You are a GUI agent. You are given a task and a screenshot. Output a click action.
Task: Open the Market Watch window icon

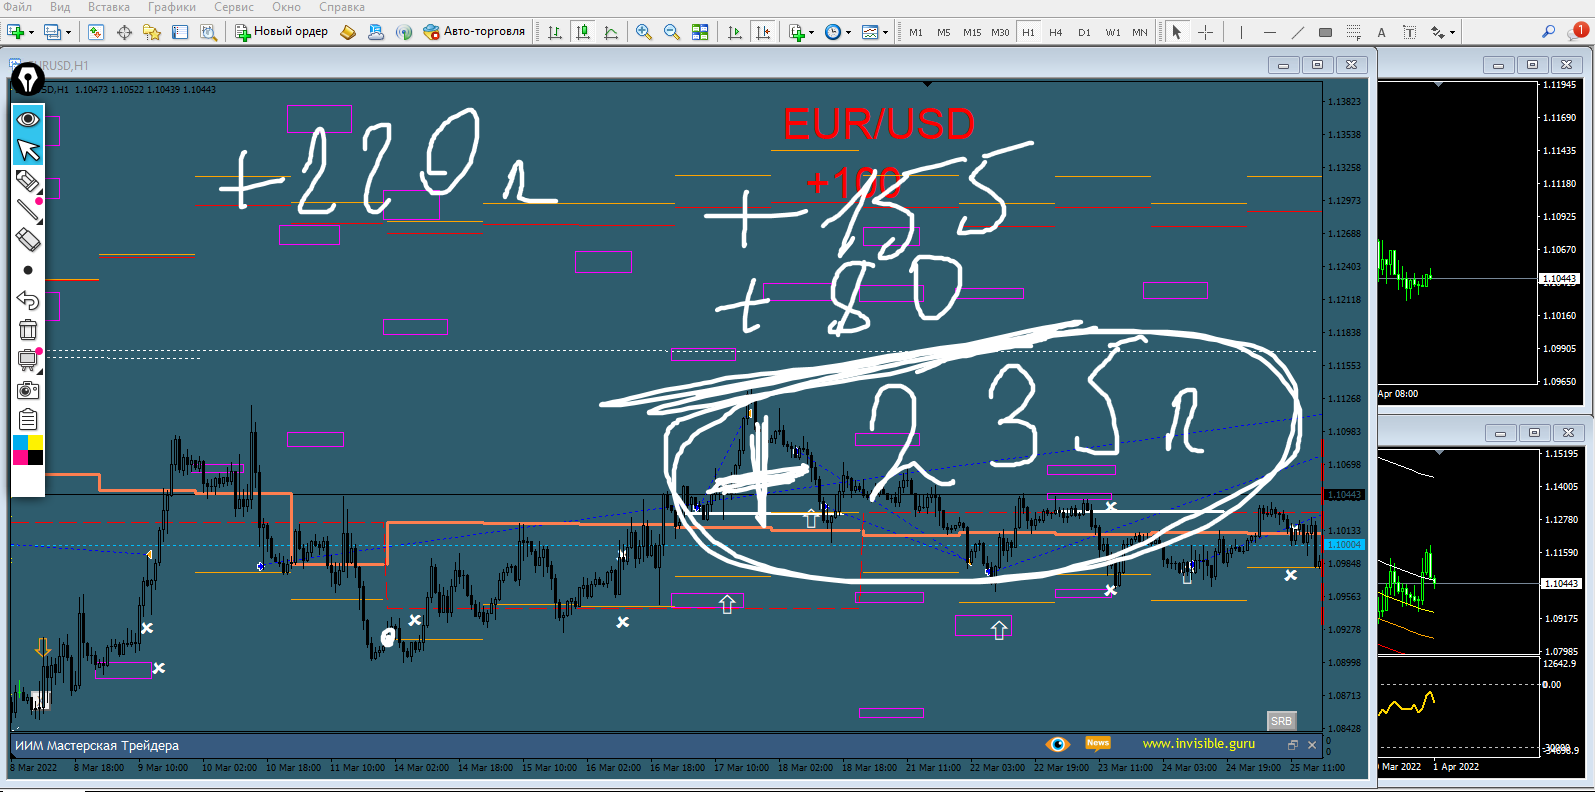[96, 32]
